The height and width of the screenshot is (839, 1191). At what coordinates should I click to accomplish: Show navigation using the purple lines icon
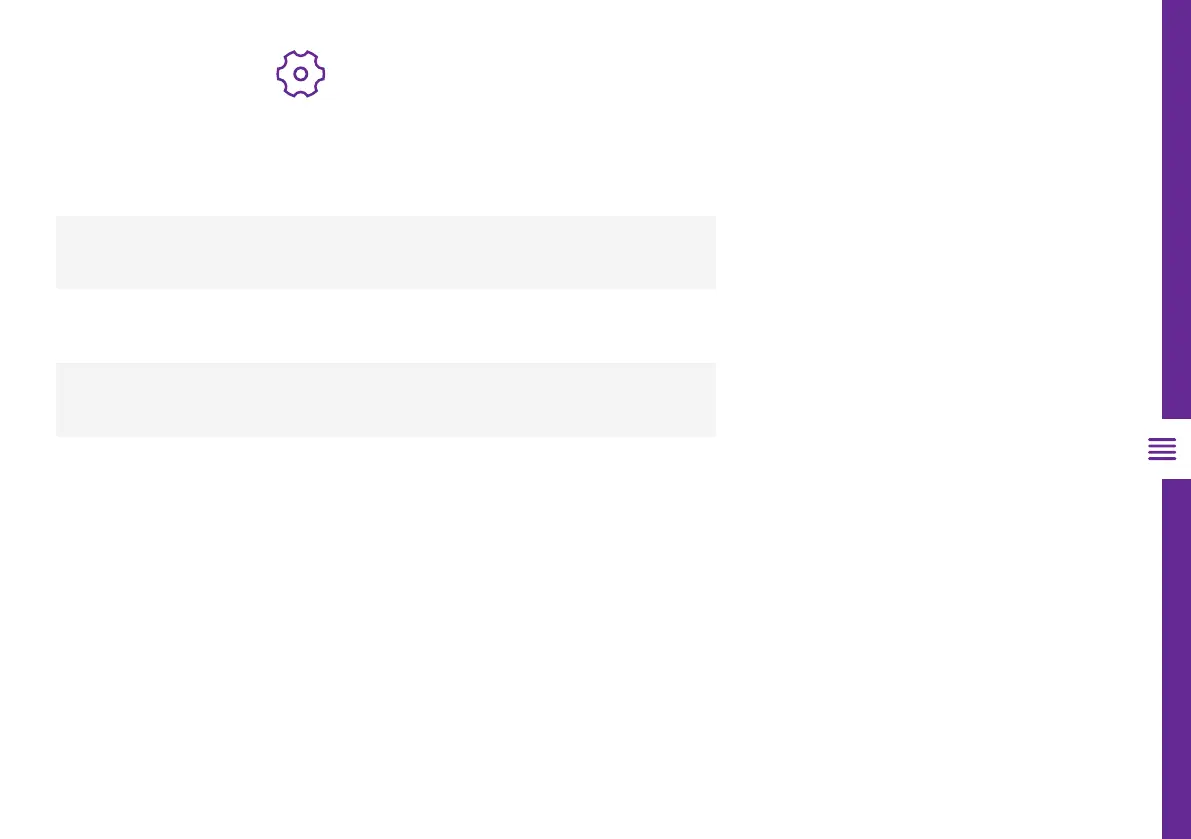tap(1162, 449)
